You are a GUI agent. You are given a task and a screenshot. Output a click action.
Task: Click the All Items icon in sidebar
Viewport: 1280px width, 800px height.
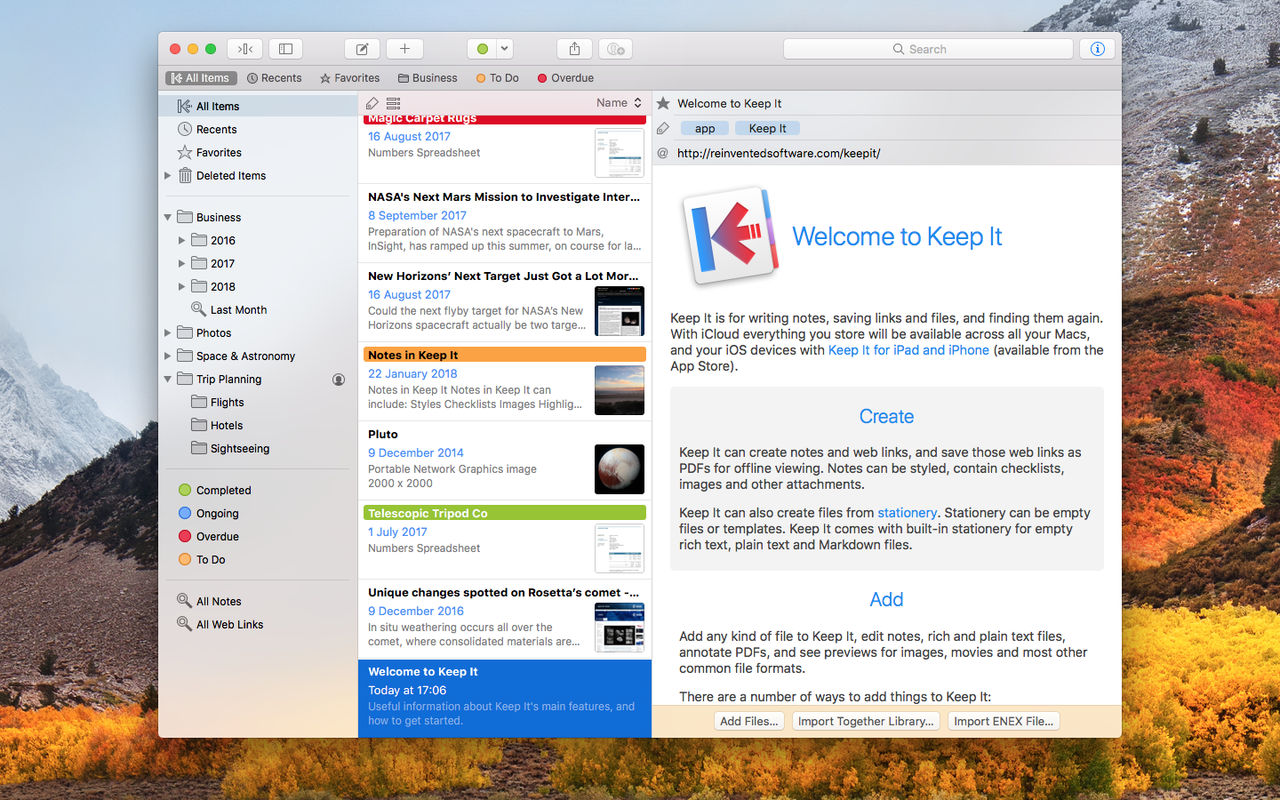tap(185, 106)
